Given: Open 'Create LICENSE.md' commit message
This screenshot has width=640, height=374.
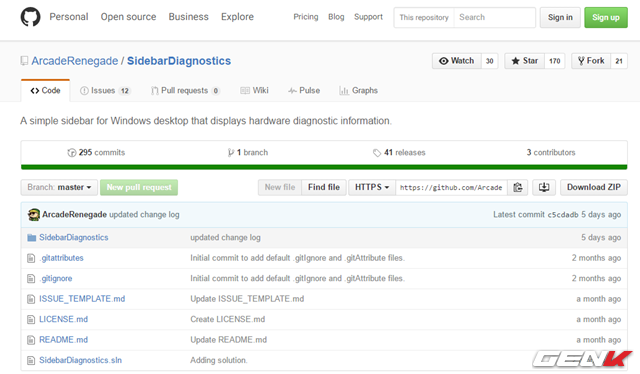Looking at the screenshot, I should [227, 319].
